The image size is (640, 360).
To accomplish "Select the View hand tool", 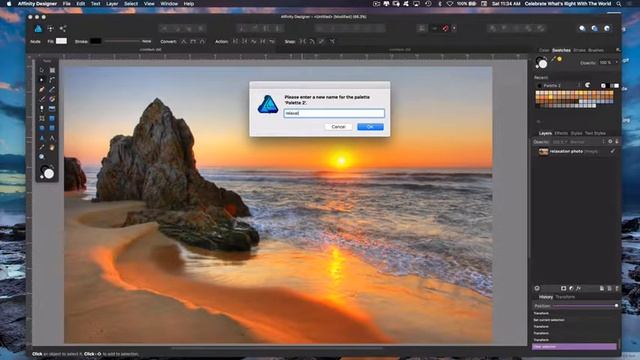I will (52, 147).
